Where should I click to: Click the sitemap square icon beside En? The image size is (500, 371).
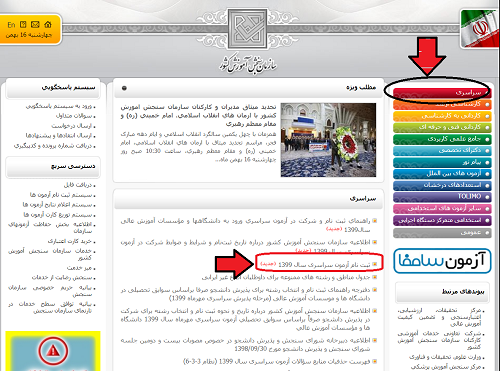coord(23,24)
